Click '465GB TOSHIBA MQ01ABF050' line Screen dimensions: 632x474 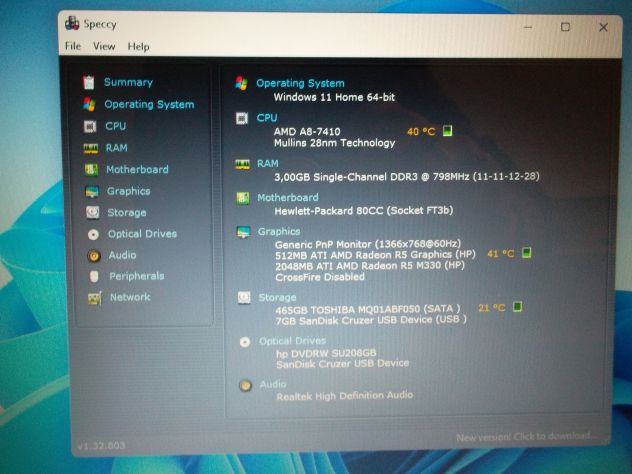point(368,310)
